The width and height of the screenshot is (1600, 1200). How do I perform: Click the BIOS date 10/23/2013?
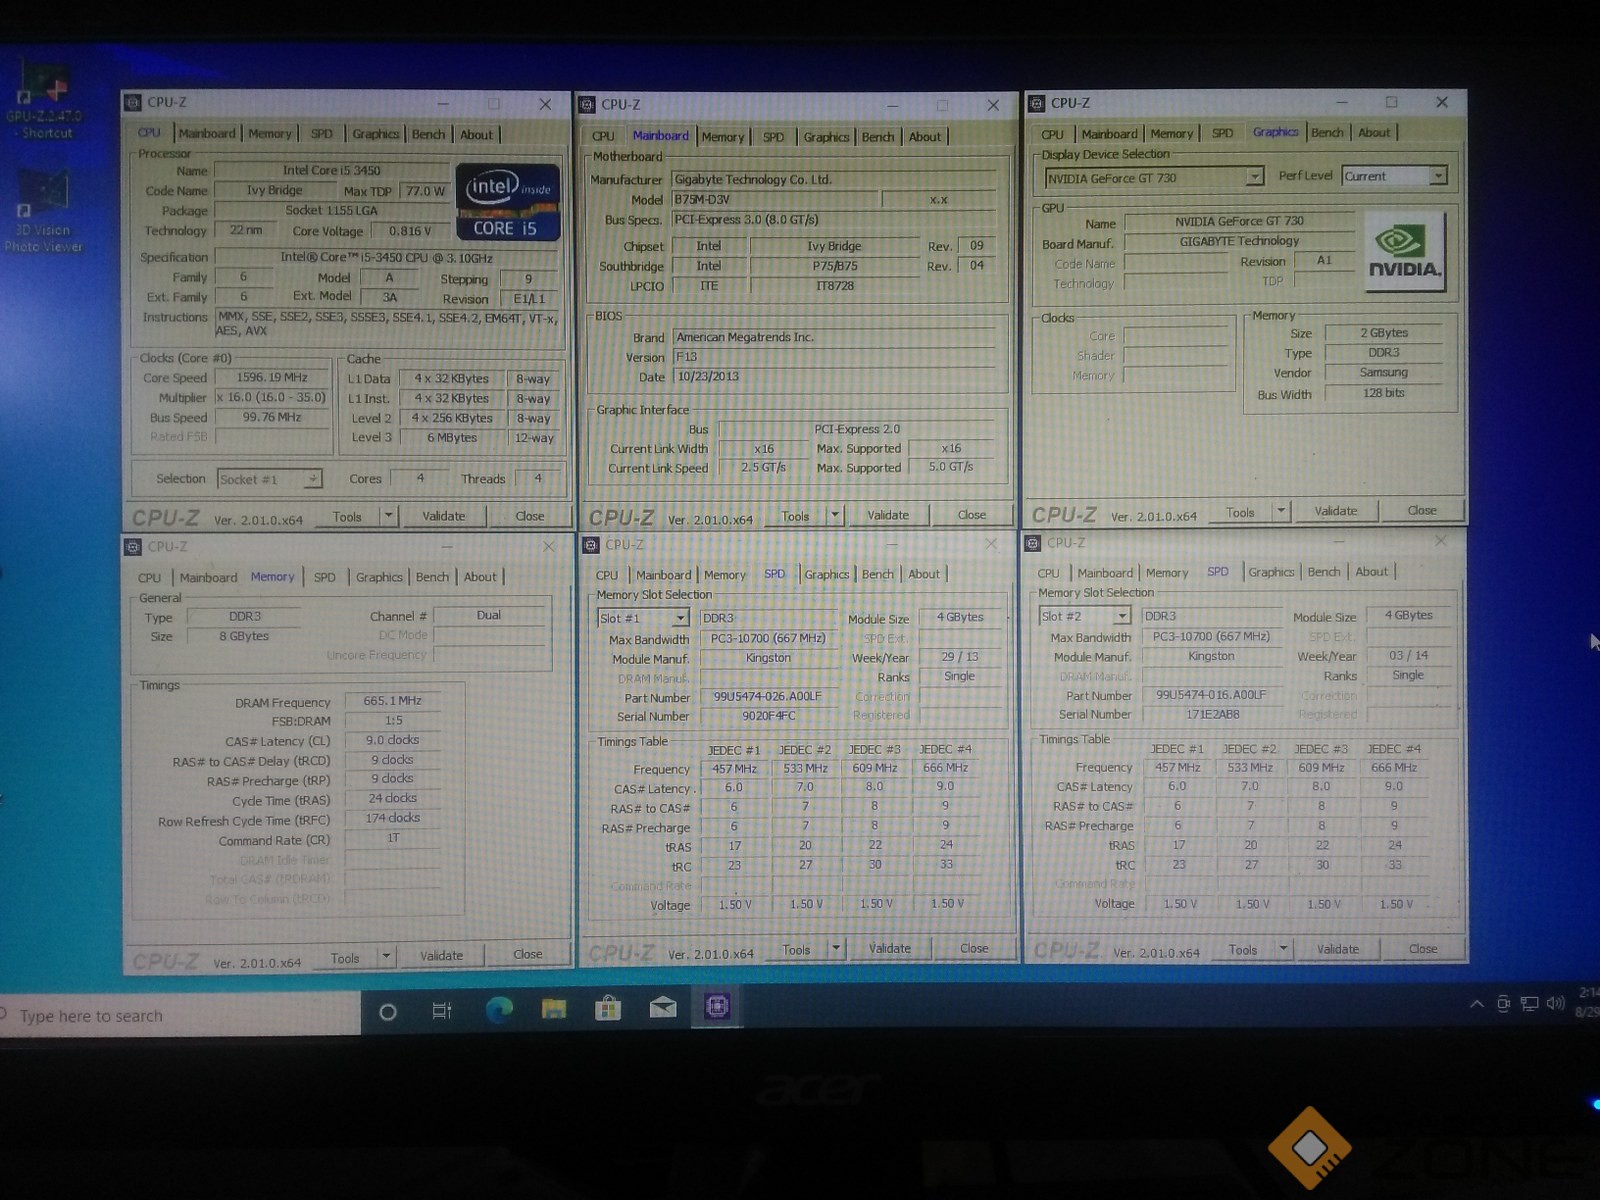(x=834, y=378)
